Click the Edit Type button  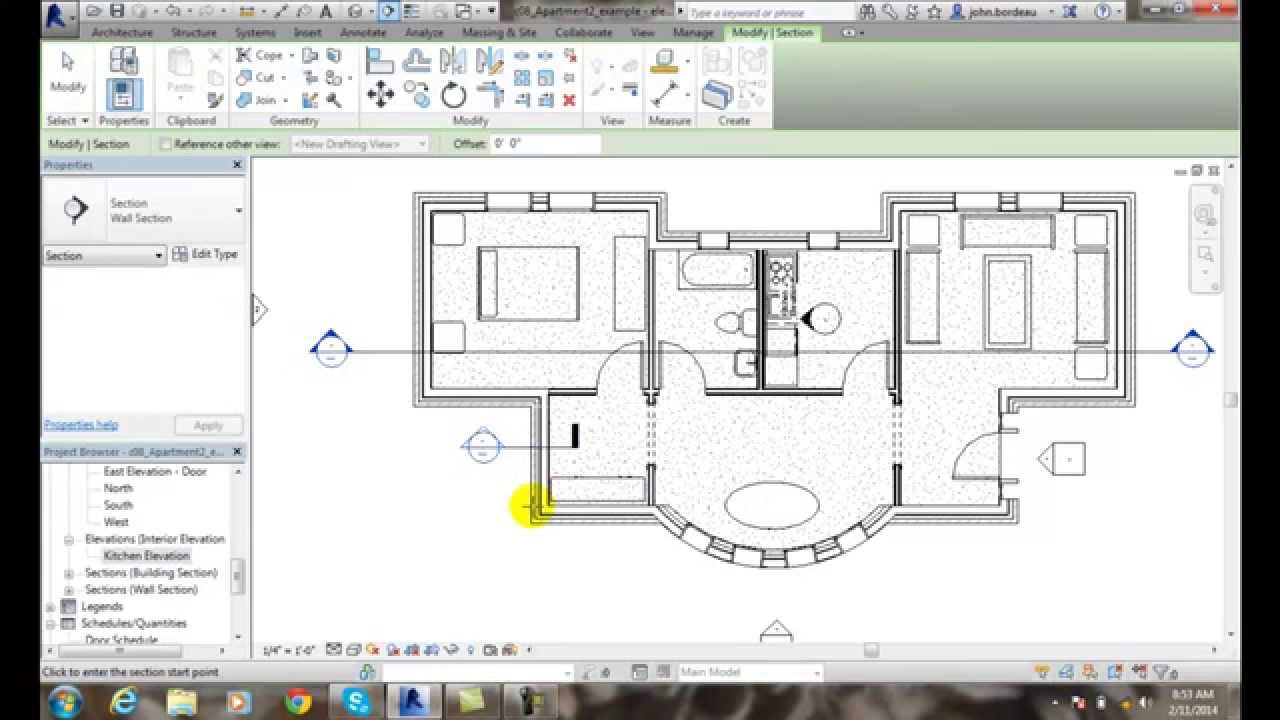coord(205,255)
